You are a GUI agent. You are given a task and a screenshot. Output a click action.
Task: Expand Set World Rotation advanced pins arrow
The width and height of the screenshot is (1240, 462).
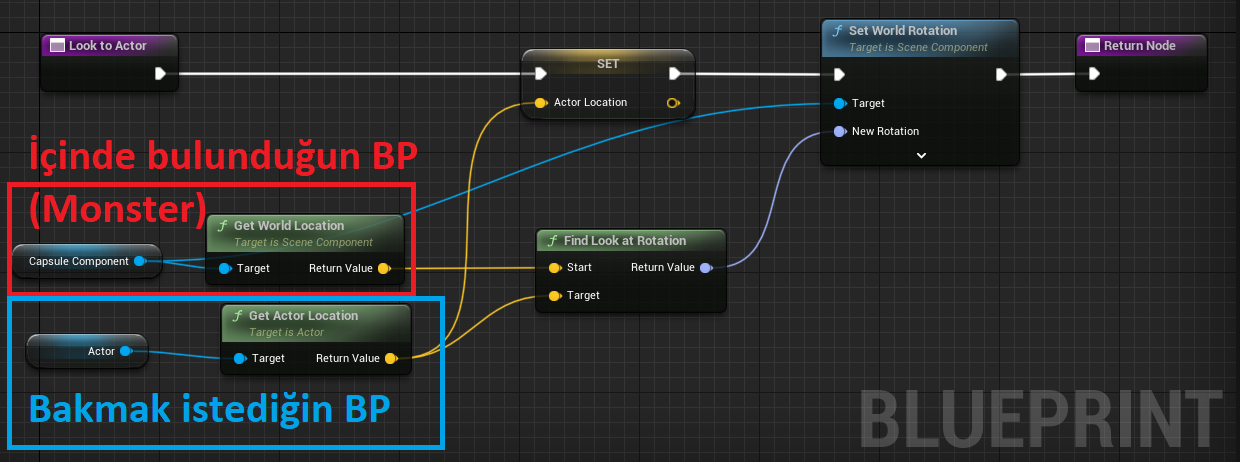click(x=921, y=155)
